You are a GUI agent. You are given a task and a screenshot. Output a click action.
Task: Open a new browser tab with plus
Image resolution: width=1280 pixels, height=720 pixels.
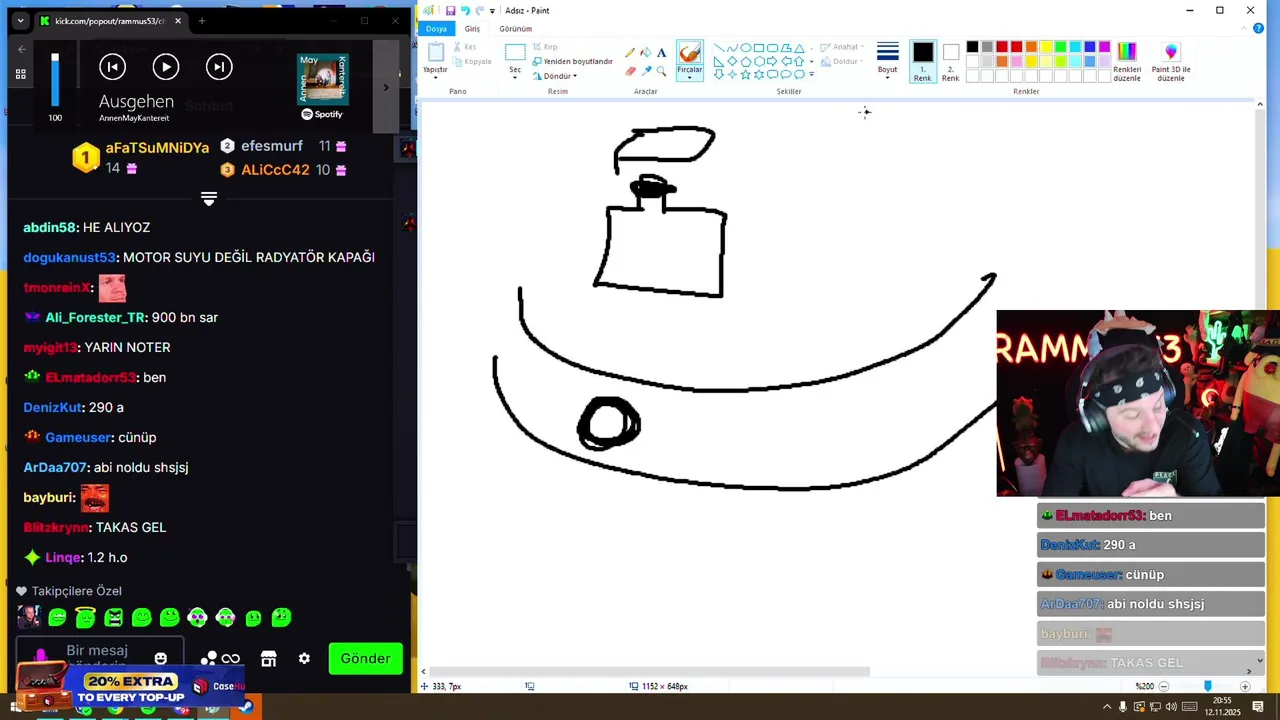(201, 21)
